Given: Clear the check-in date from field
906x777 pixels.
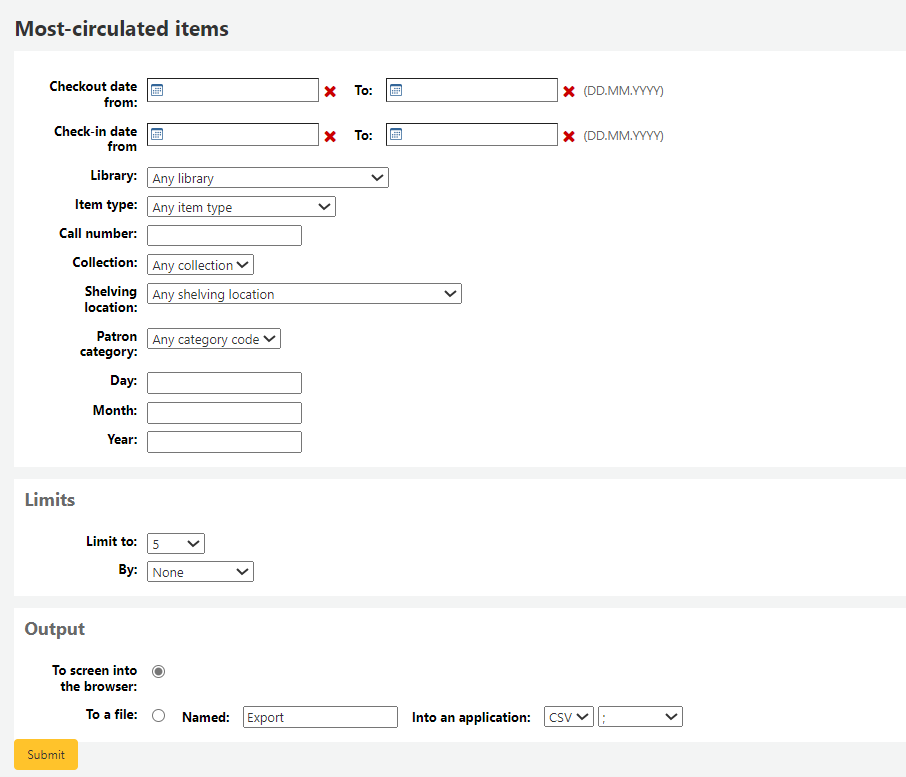Looking at the screenshot, I should (330, 135).
